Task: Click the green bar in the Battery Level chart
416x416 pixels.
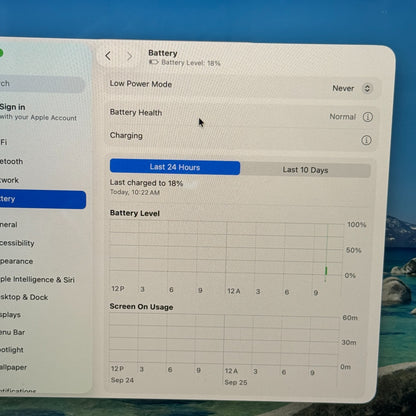Action: point(326,271)
